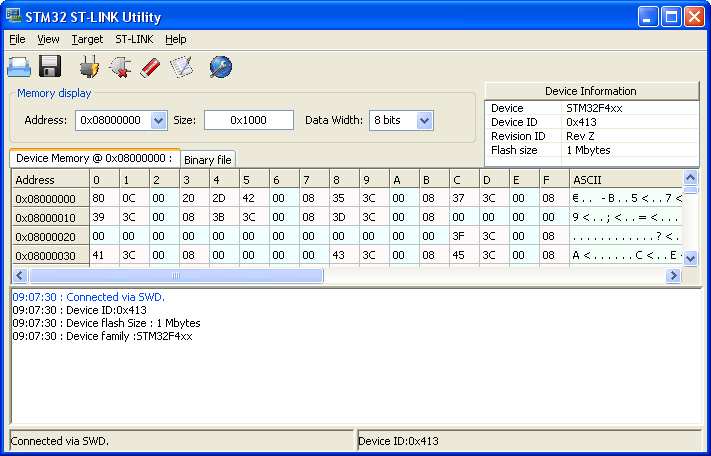Click the vertical scrollbar thumb in memory table
The image size is (711, 456).
coord(690,189)
